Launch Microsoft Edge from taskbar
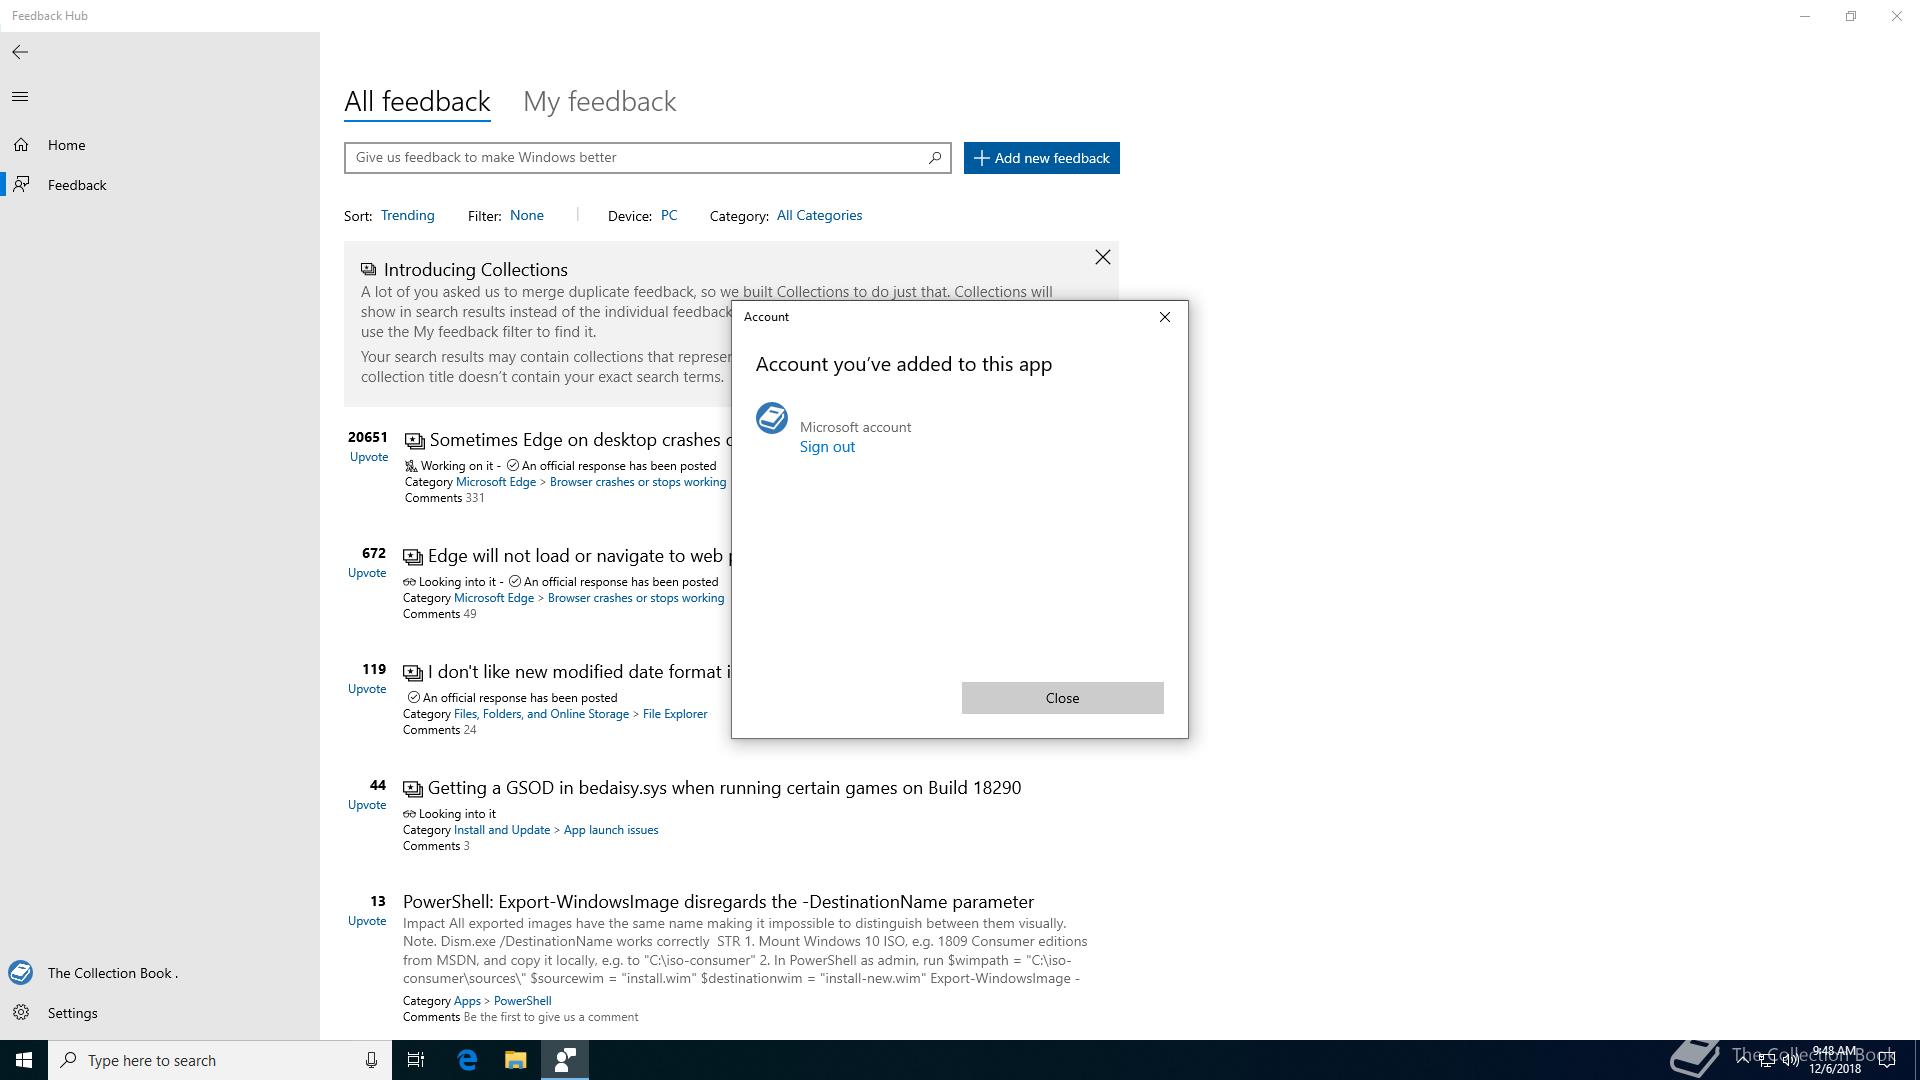 (x=467, y=1060)
